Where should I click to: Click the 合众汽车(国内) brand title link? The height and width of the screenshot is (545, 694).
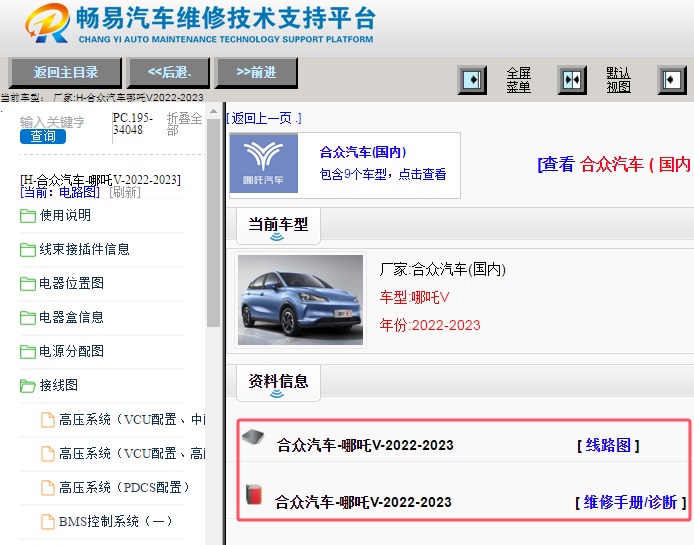point(363,152)
